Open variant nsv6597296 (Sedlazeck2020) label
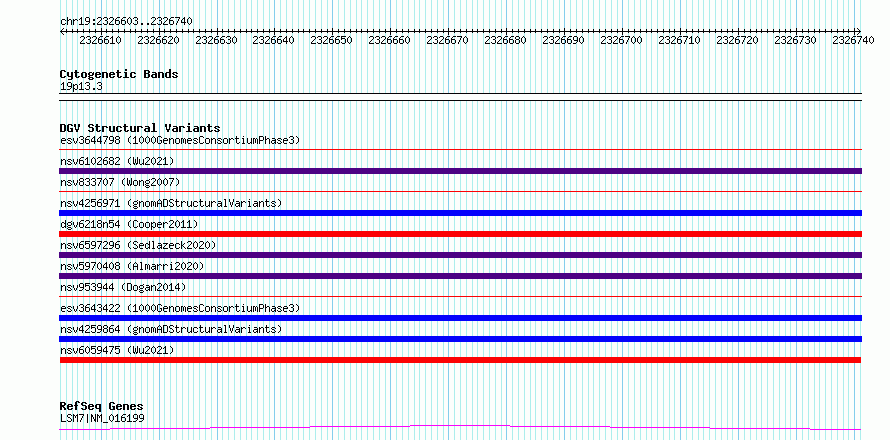This screenshot has width=890, height=440. (138, 245)
